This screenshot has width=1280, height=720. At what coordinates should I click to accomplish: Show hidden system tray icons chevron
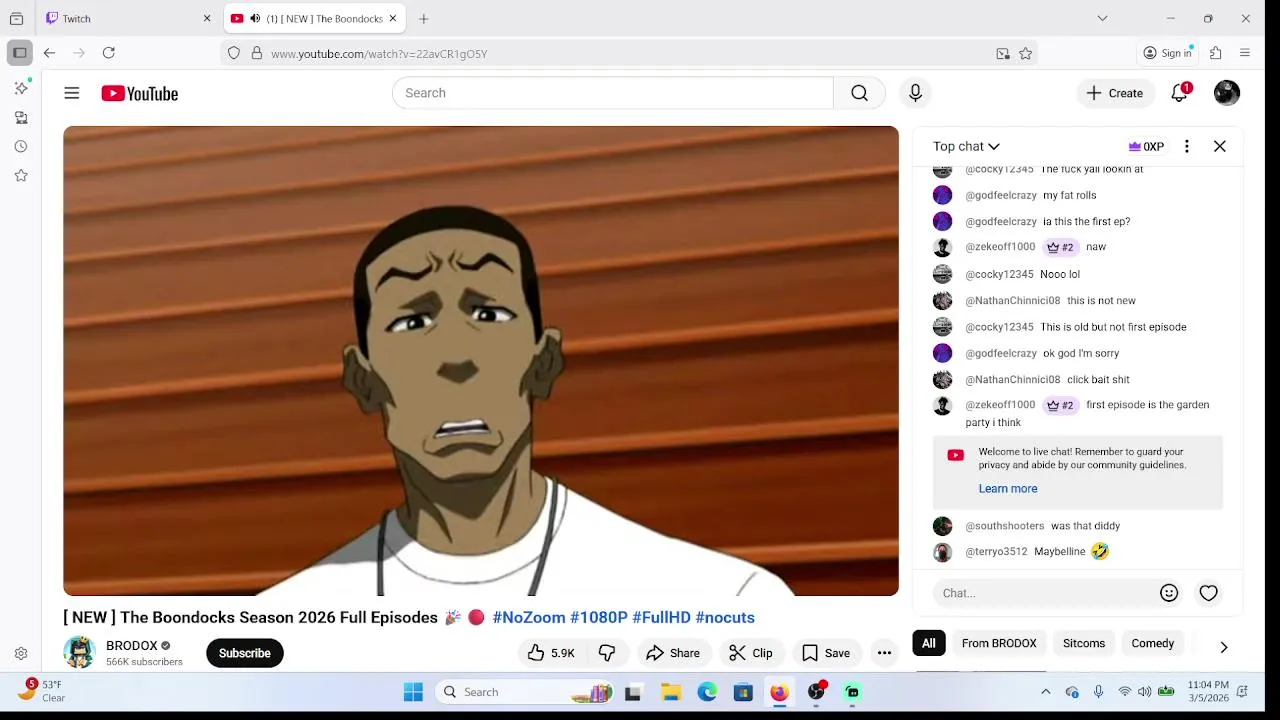(1046, 692)
